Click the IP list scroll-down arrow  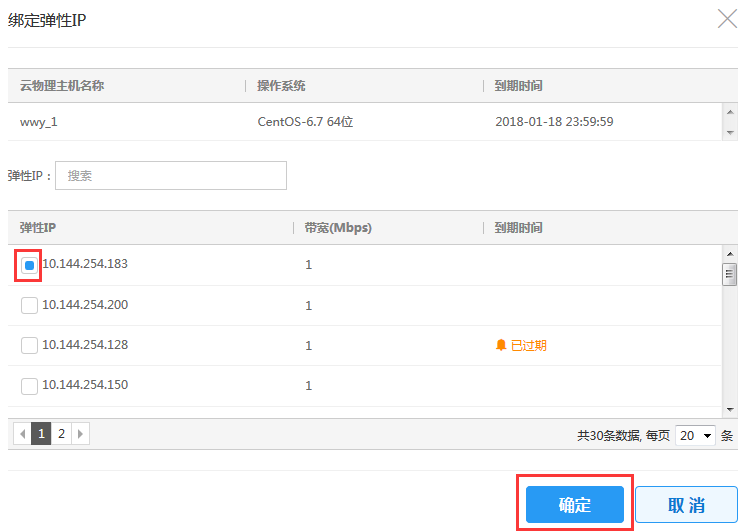[x=730, y=410]
